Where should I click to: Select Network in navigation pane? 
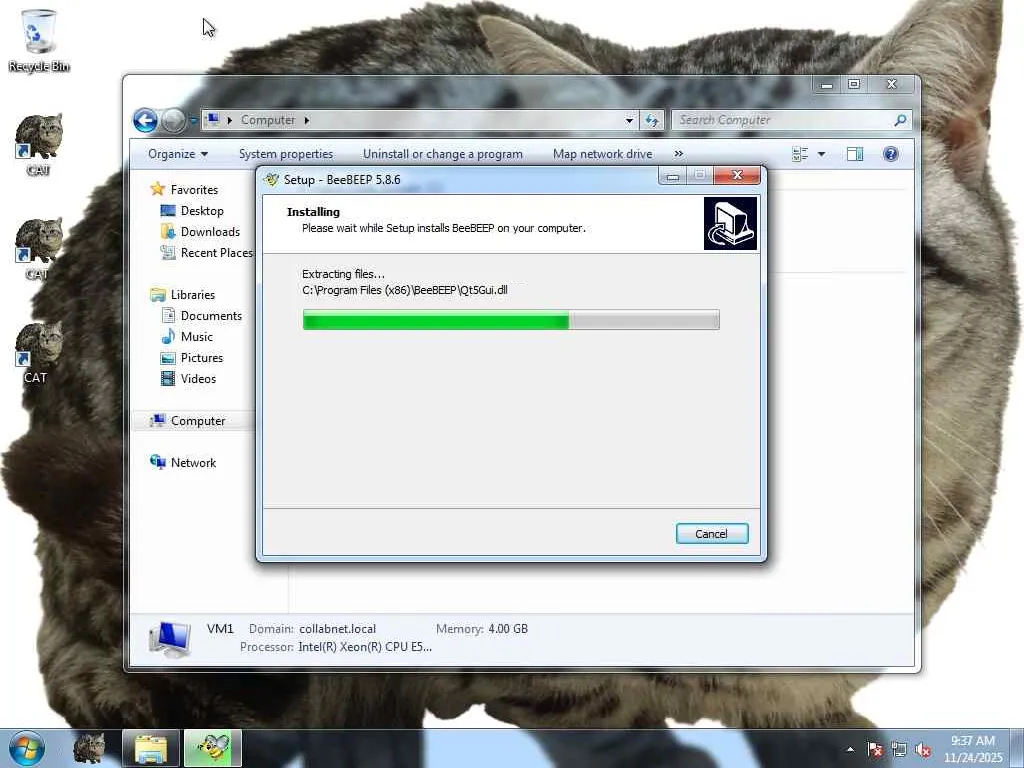coord(193,462)
